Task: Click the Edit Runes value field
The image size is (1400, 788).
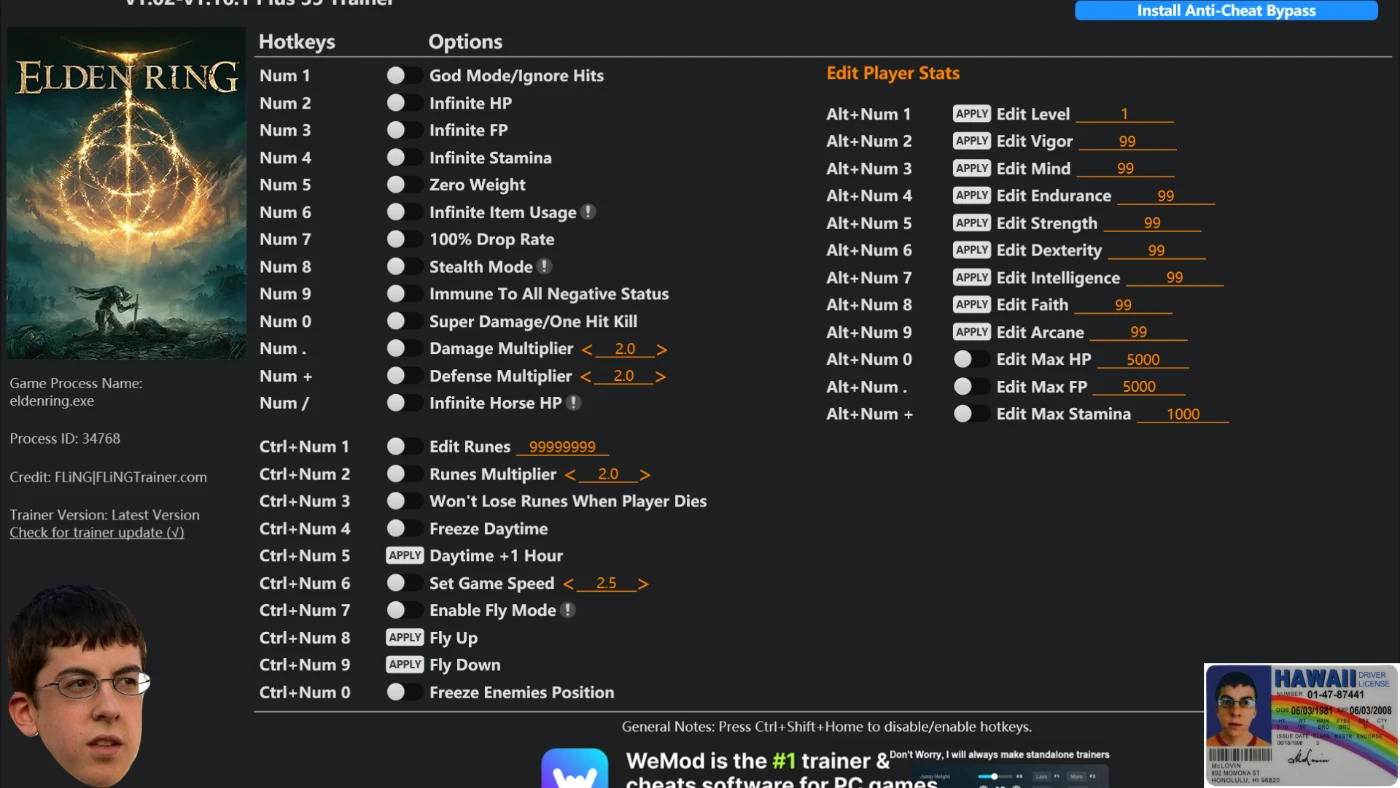Action: [x=562, y=447]
